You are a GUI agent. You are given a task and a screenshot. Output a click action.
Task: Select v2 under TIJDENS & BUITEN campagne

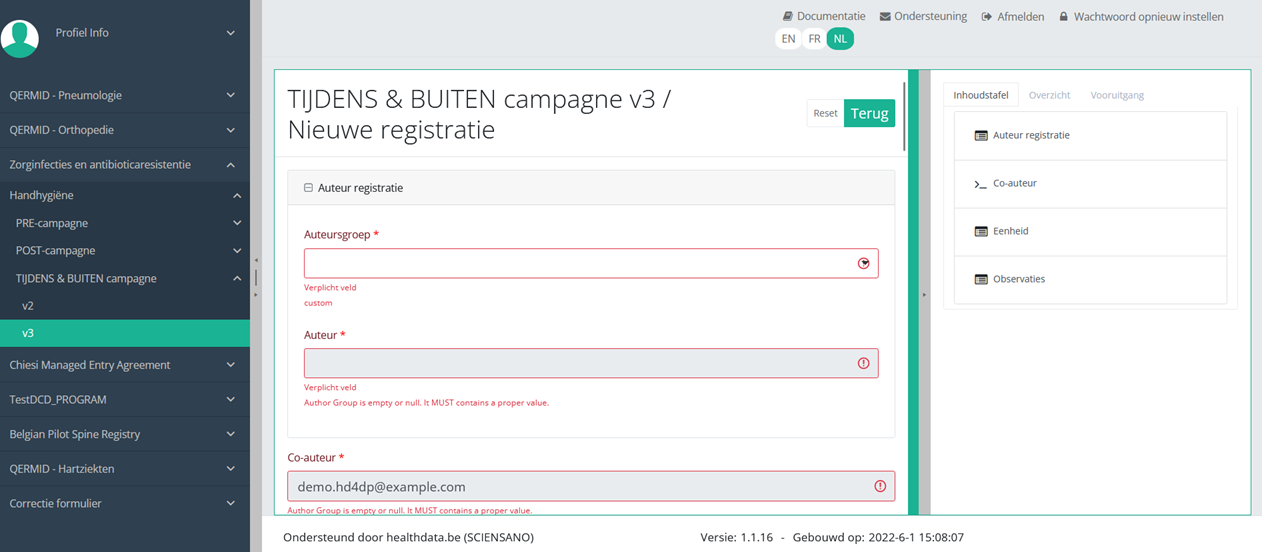pyautogui.click(x=28, y=306)
